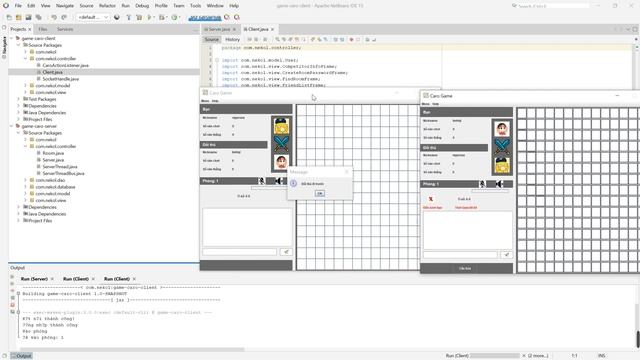Open the Debug menu
The height and width of the screenshot is (360, 640).
coord(142,6)
